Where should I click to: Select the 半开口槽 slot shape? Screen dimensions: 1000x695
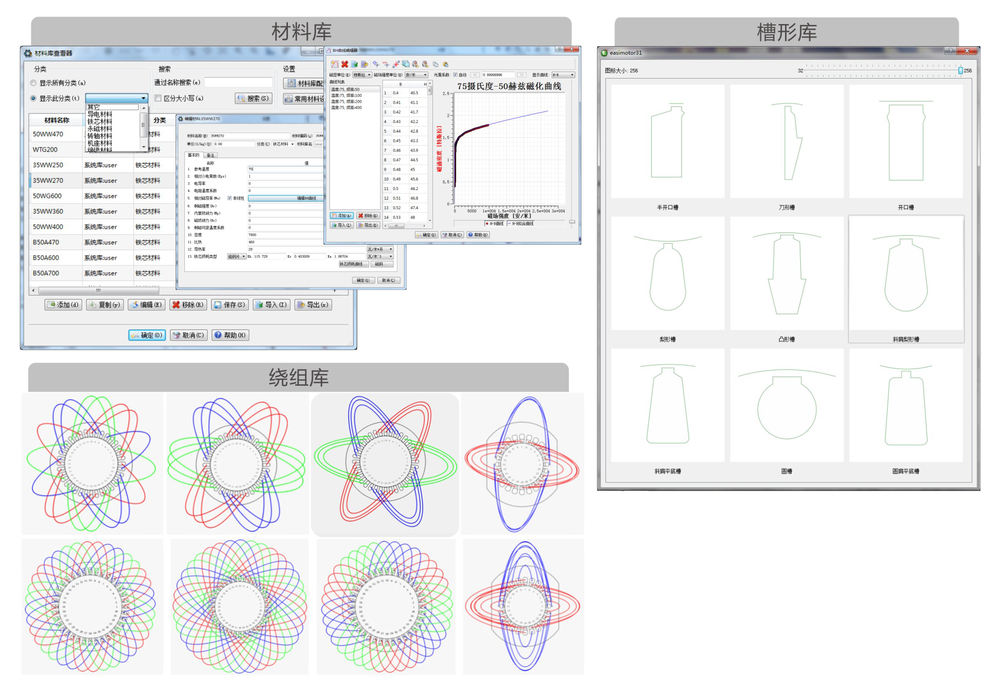667,146
